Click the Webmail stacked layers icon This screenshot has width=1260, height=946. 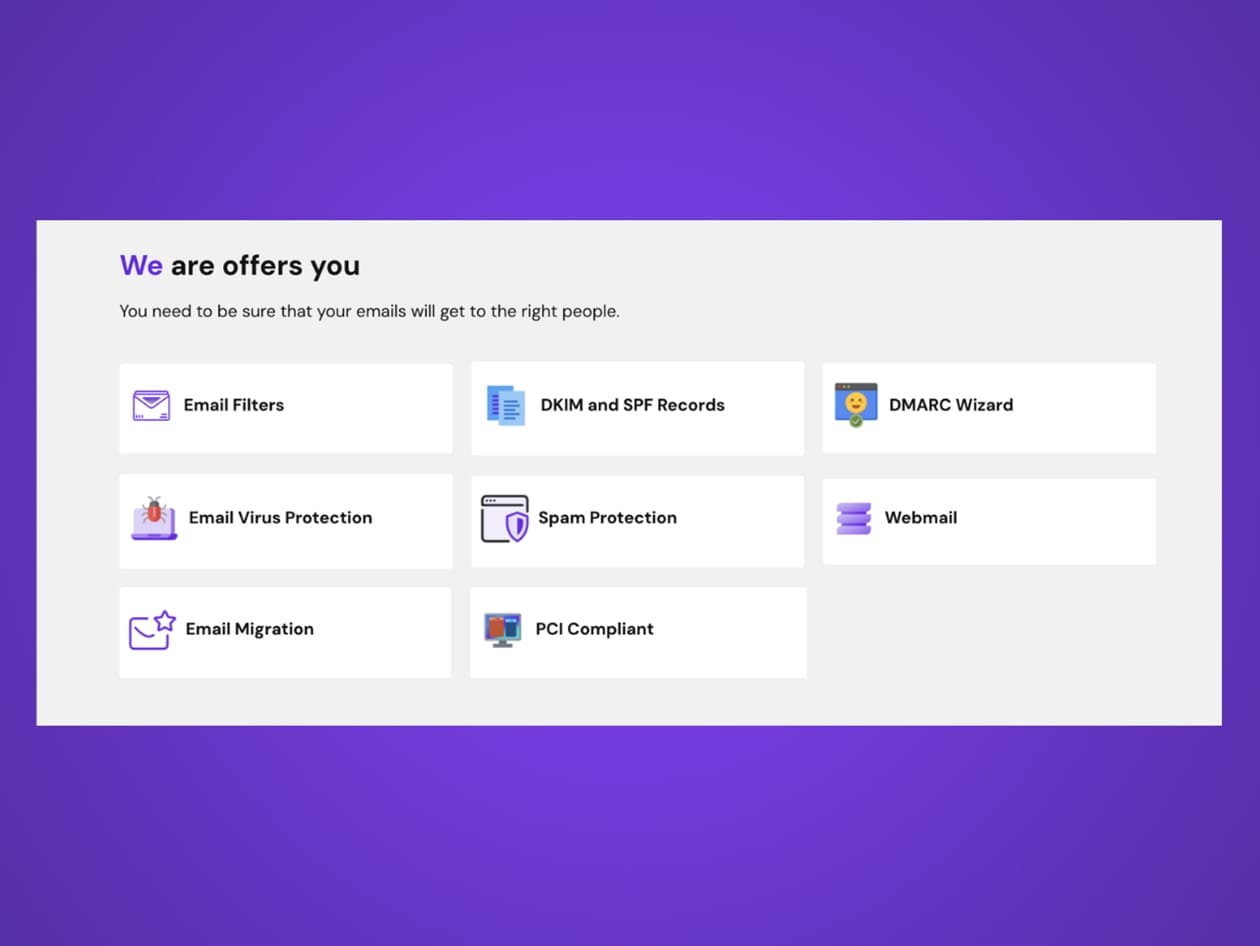(x=853, y=518)
